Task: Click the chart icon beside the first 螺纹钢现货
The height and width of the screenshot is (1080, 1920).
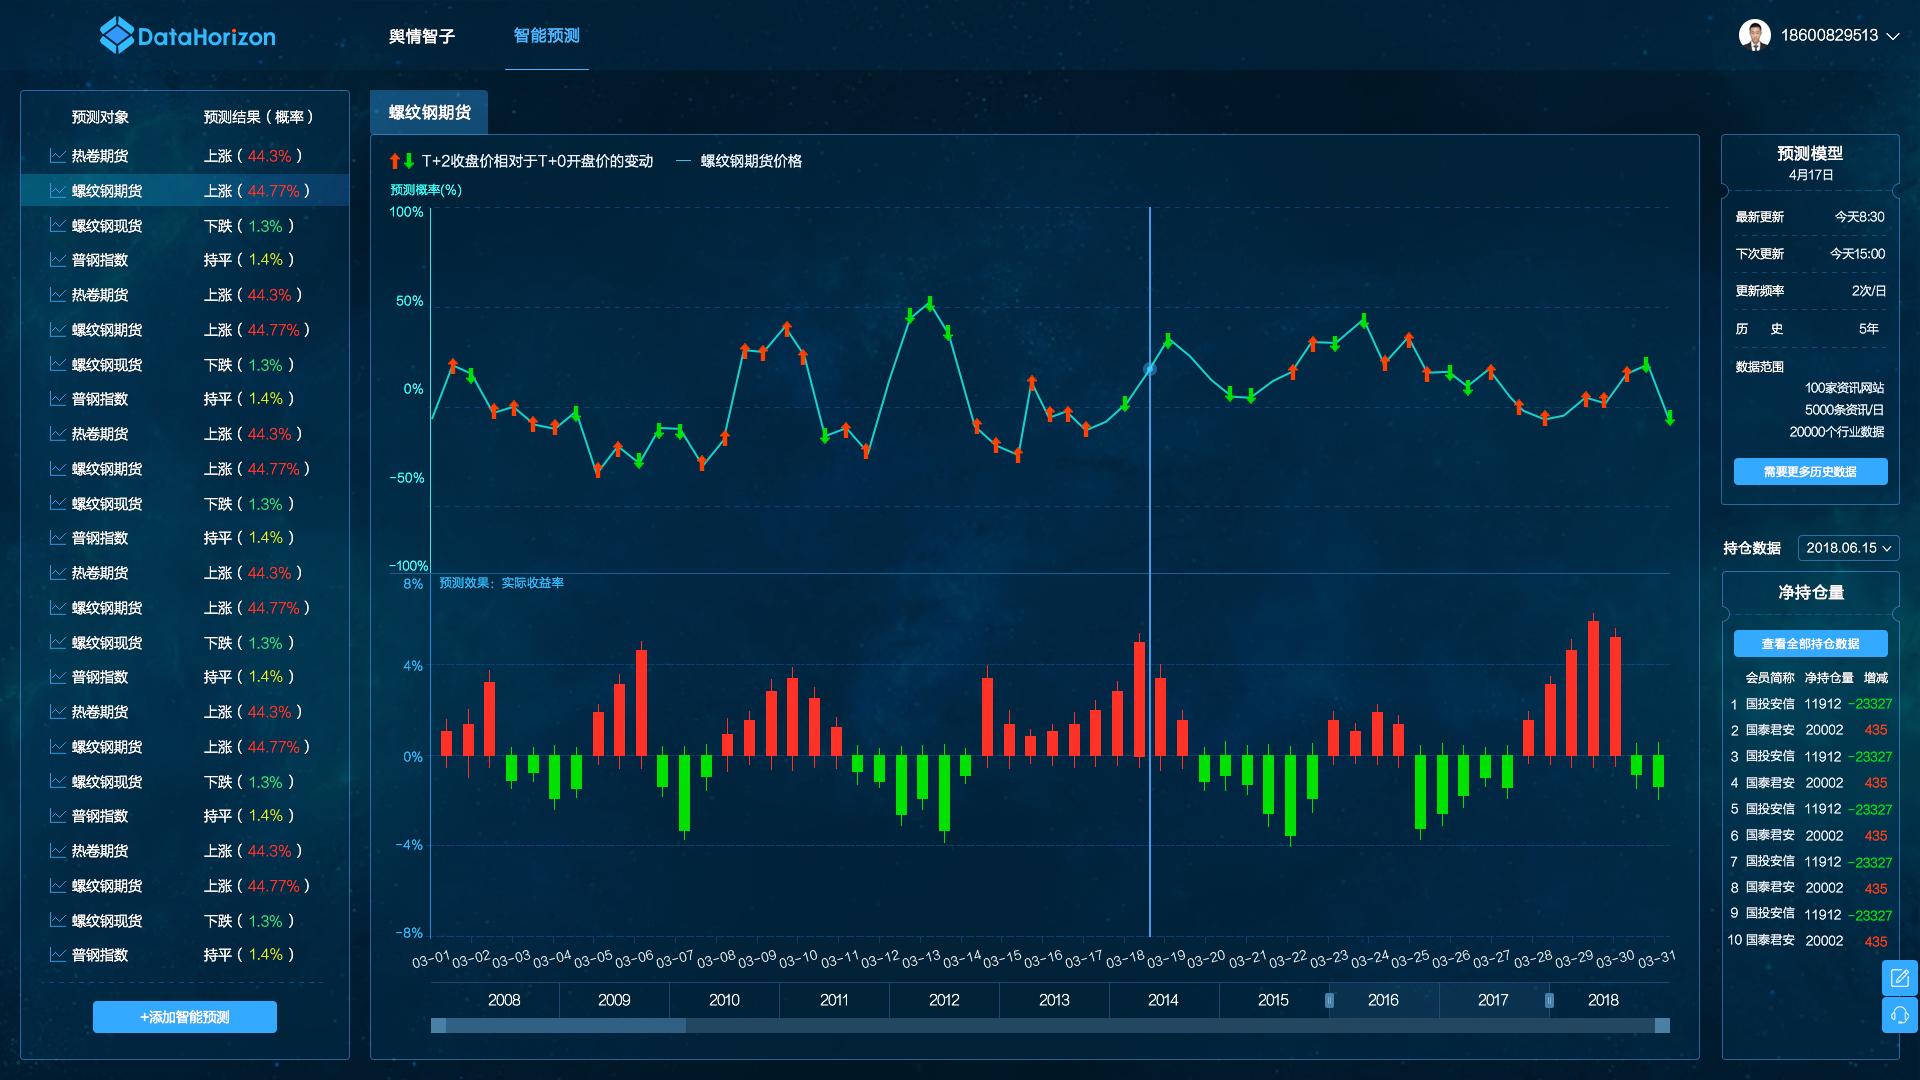Action: pos(57,226)
